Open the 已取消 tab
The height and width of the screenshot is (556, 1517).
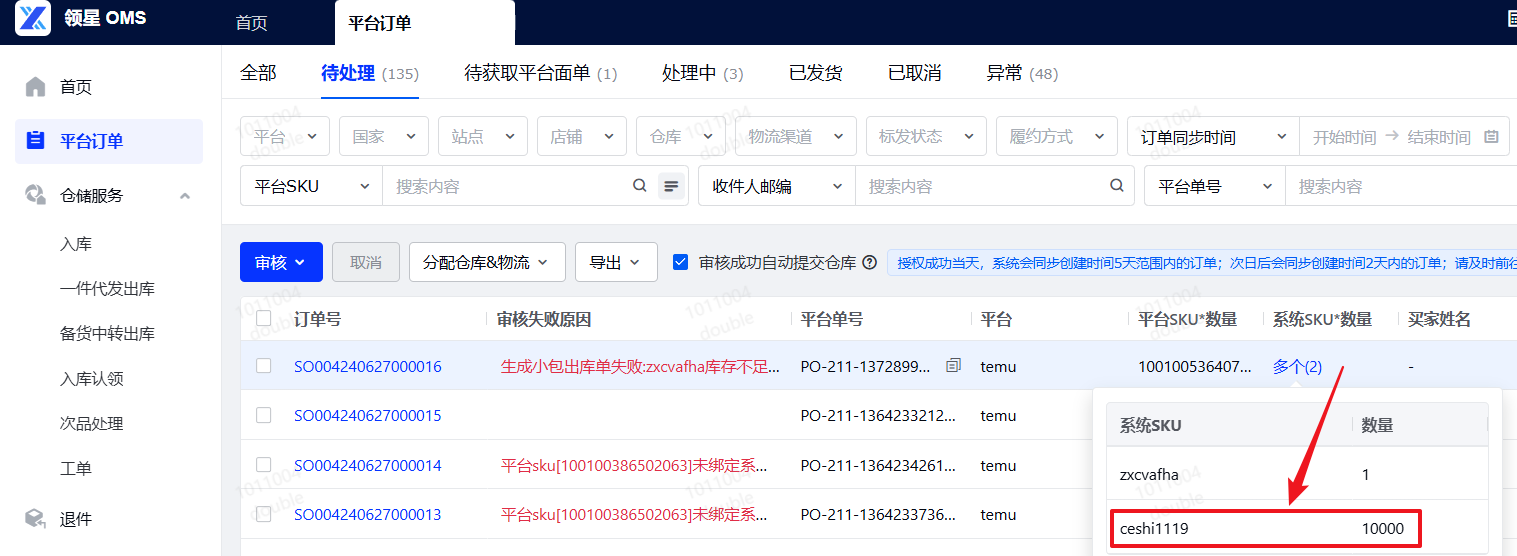915,73
